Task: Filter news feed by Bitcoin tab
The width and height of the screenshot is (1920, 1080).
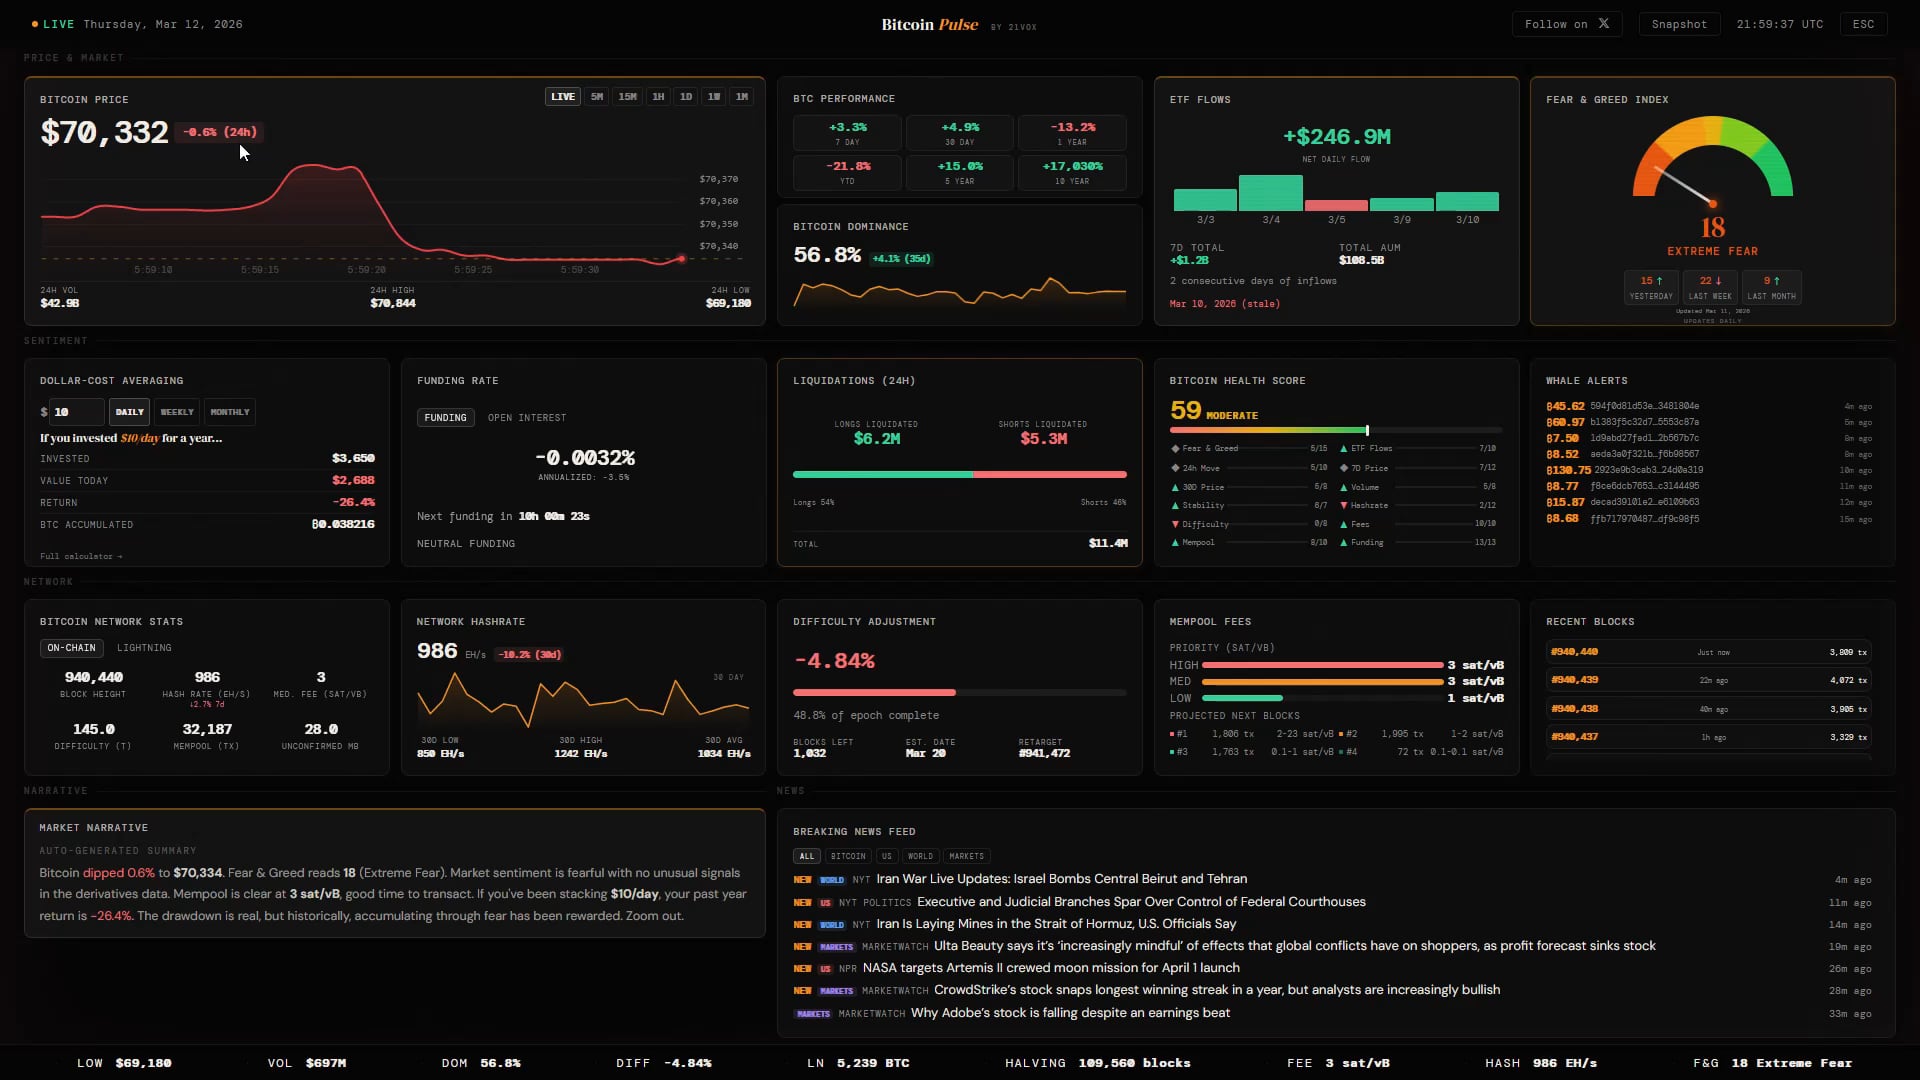Action: pos(848,856)
